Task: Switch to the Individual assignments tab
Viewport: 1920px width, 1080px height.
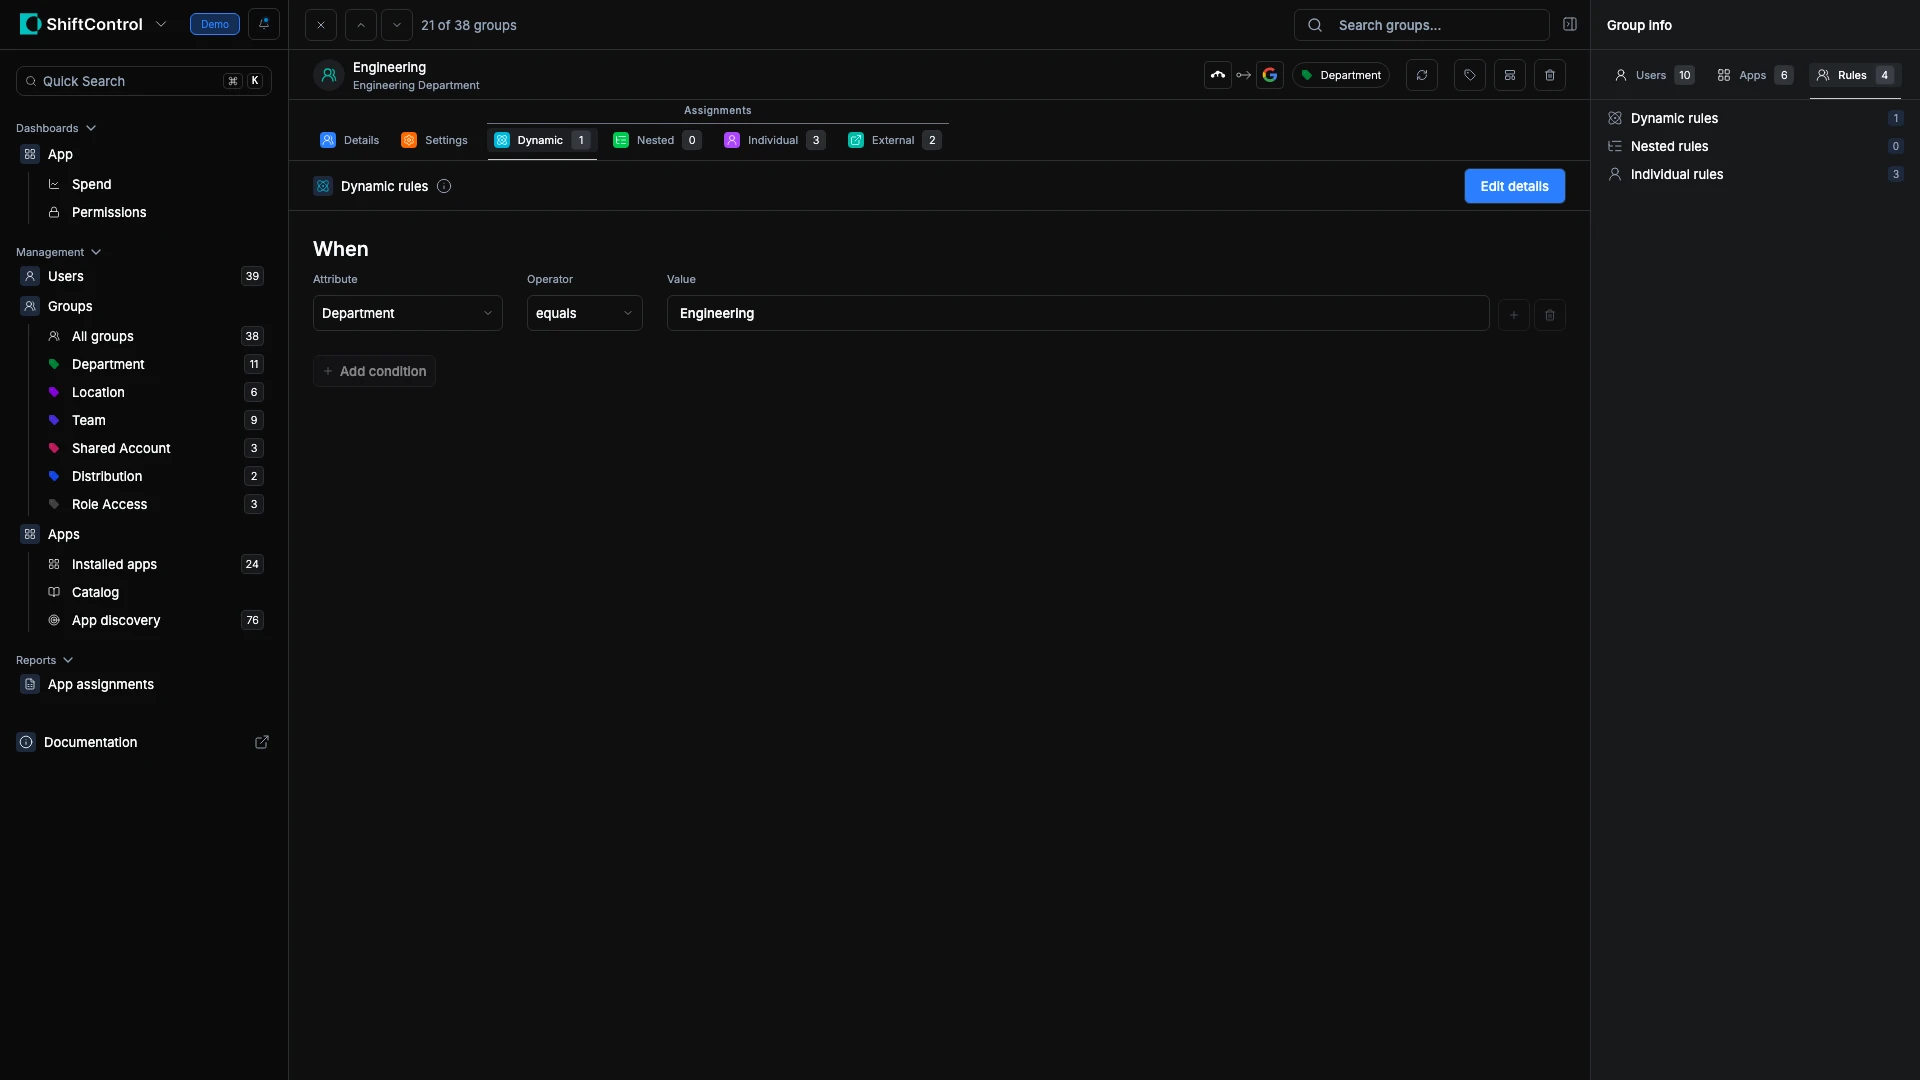Action: click(x=773, y=140)
